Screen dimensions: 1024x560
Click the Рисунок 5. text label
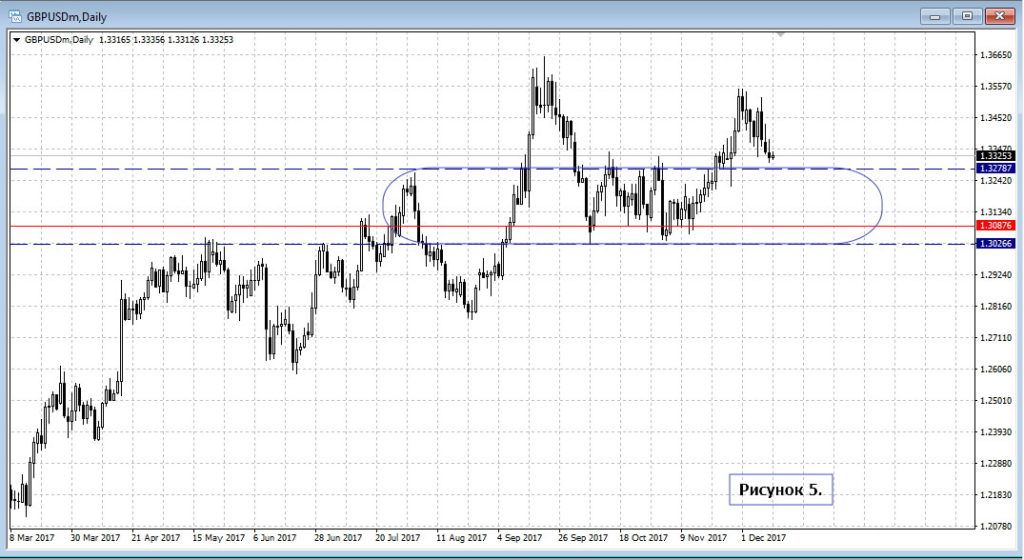coord(780,489)
